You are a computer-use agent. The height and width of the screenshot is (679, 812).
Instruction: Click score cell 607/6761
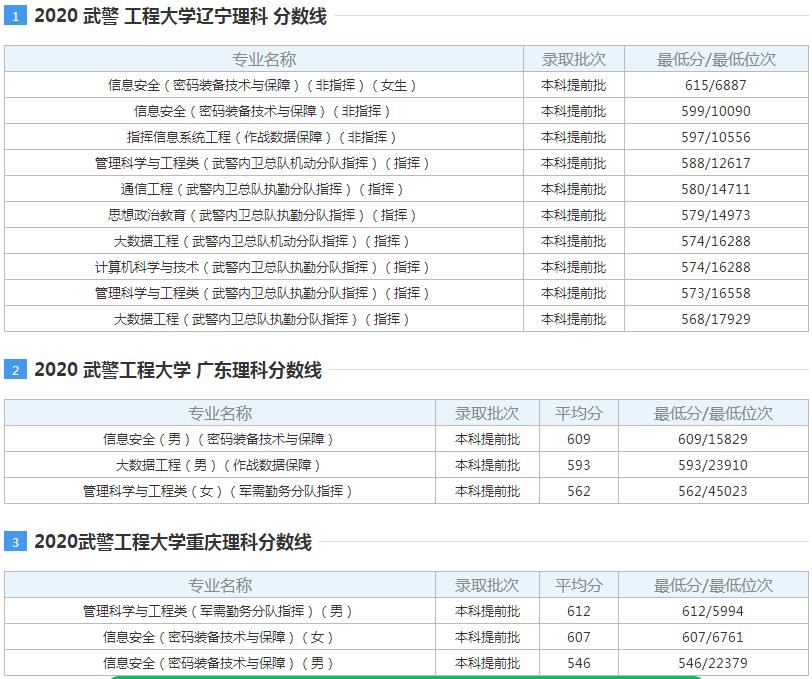713,637
